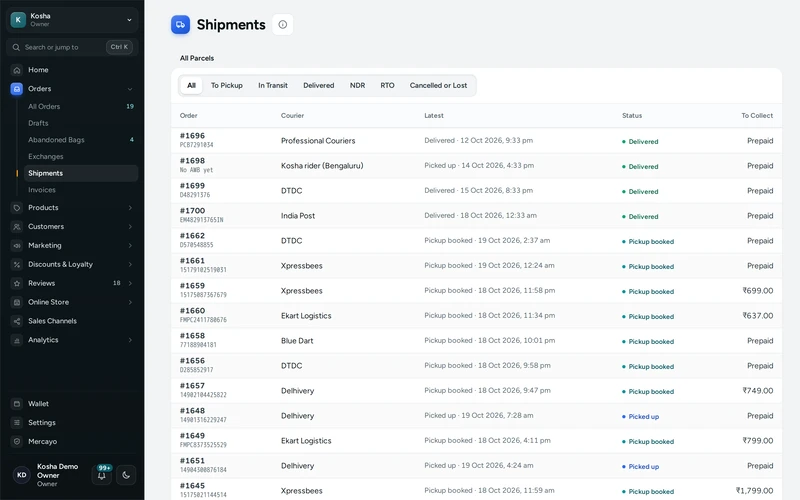Open Abandoned Bags in sidebar
This screenshot has width=800, height=500.
(x=81, y=140)
